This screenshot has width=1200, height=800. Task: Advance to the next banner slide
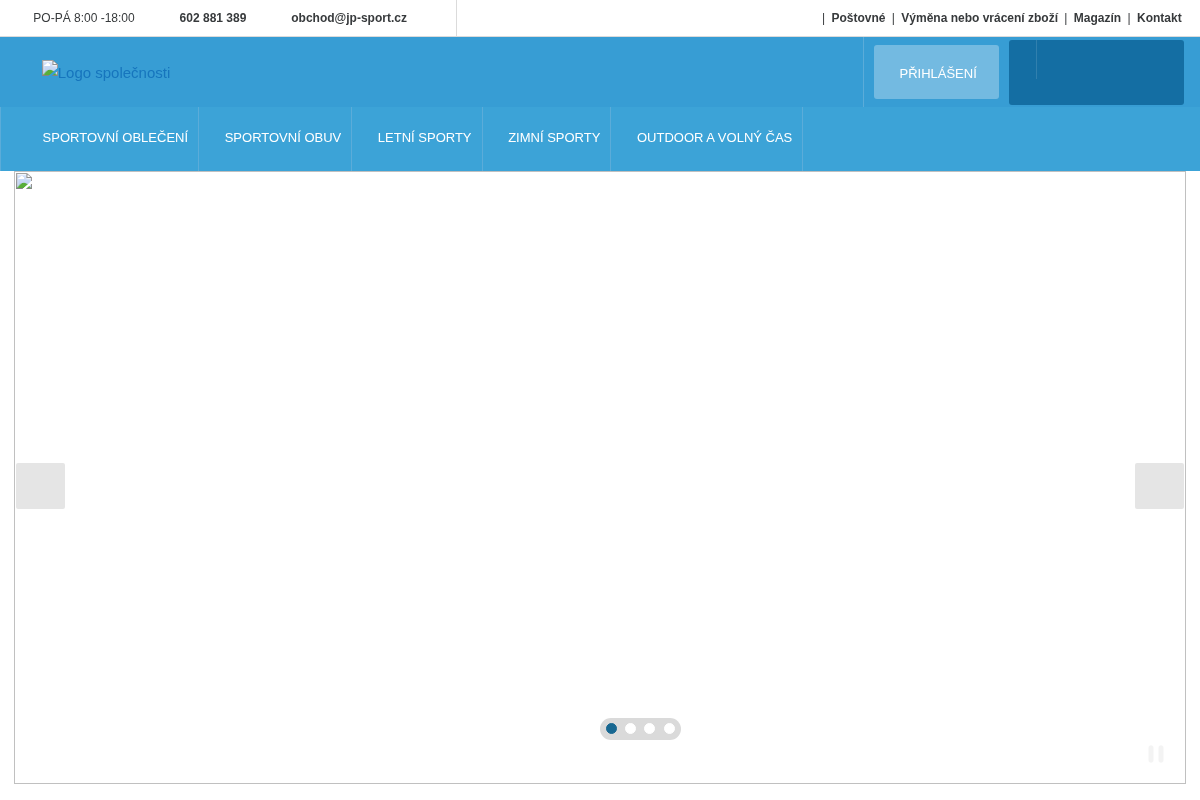[1159, 486]
